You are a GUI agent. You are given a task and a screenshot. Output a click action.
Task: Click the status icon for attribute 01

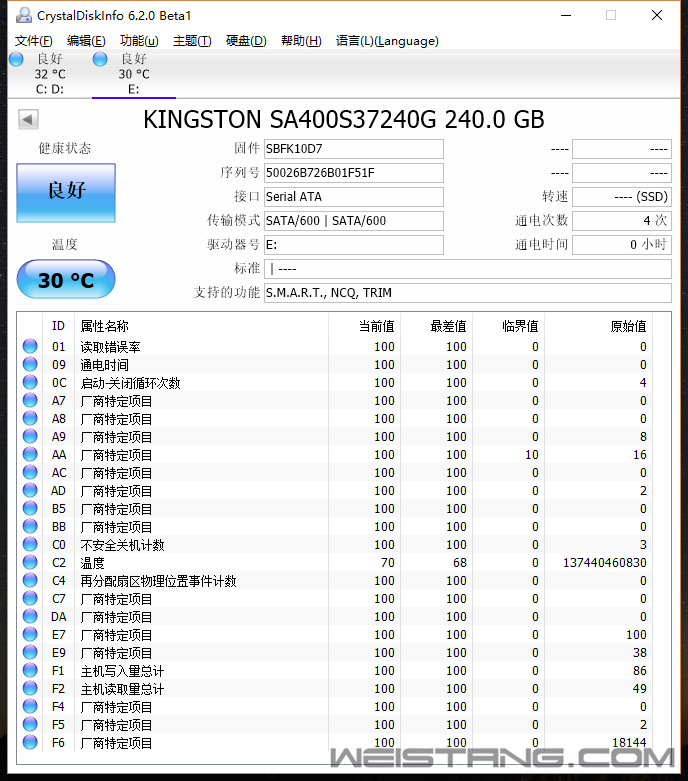[30, 346]
